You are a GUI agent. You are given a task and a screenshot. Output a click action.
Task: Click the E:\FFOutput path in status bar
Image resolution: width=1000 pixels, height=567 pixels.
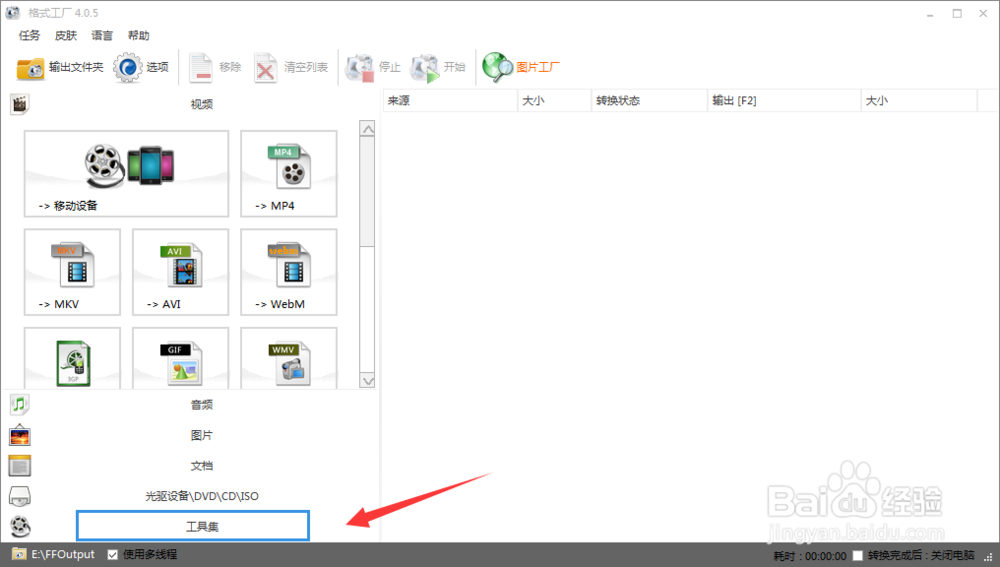pyautogui.click(x=63, y=554)
